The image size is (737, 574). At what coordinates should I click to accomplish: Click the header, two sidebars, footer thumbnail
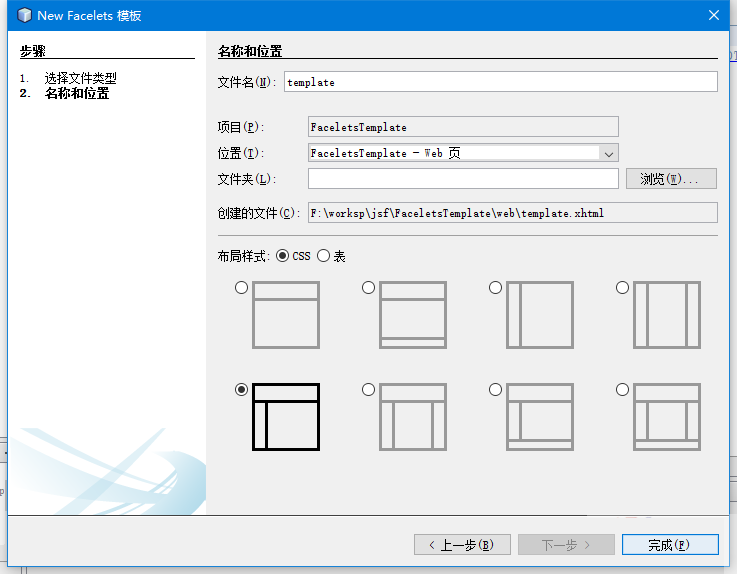pyautogui.click(x=666, y=417)
